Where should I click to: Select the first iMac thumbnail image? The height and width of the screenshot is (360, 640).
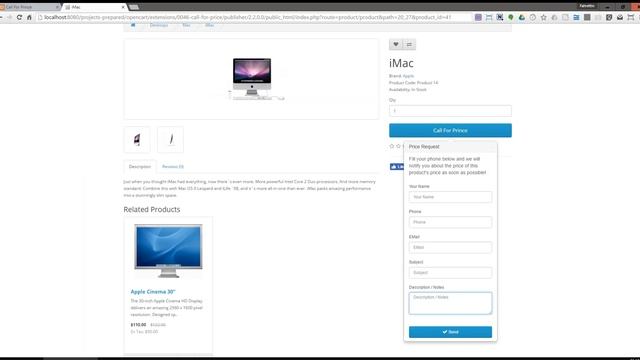point(137,140)
